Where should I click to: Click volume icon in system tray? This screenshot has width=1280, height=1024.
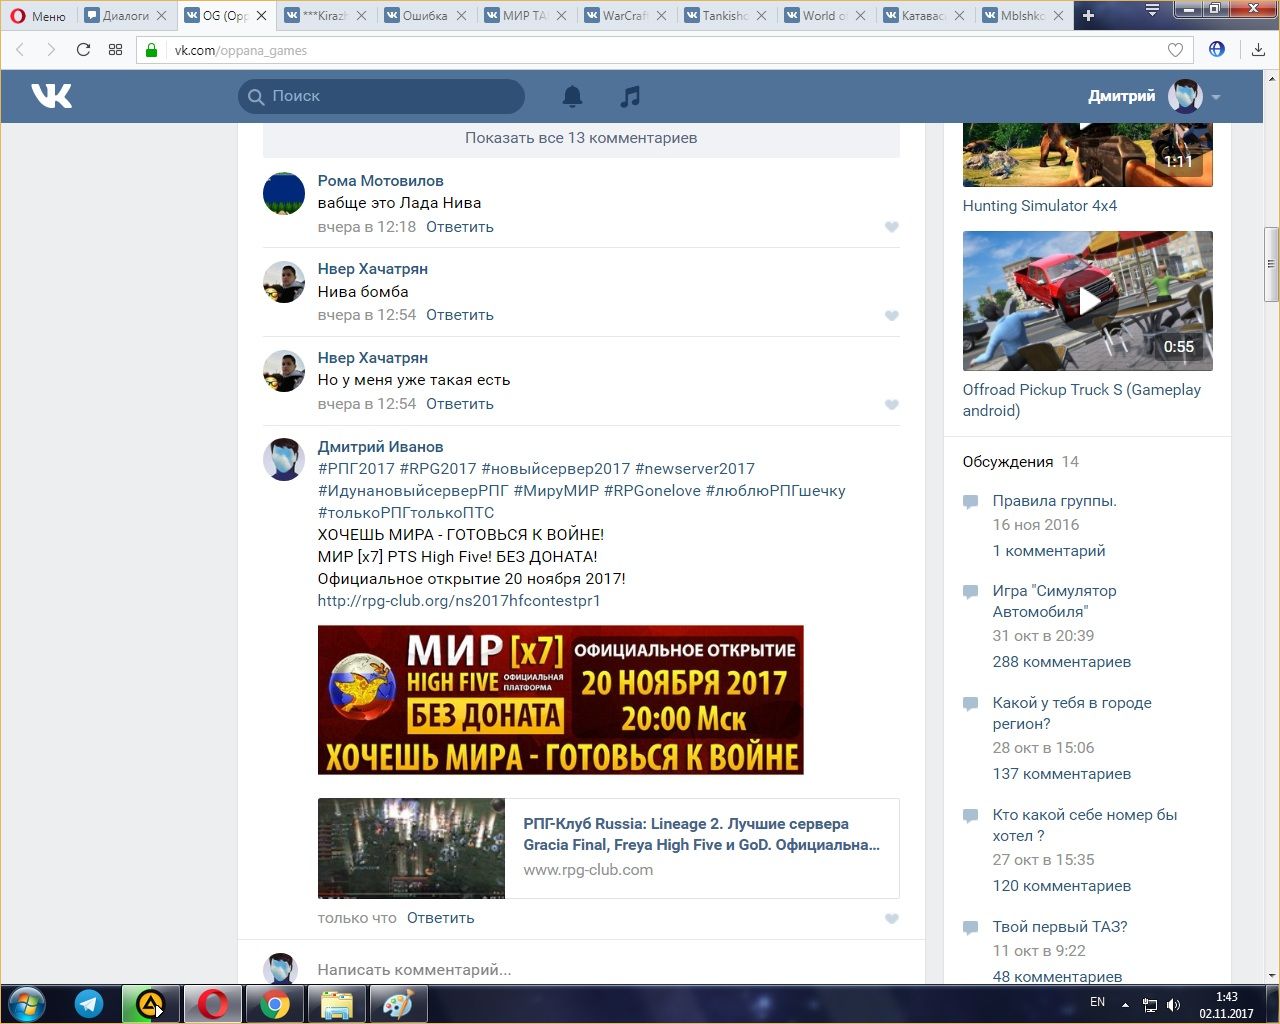point(1174,1005)
